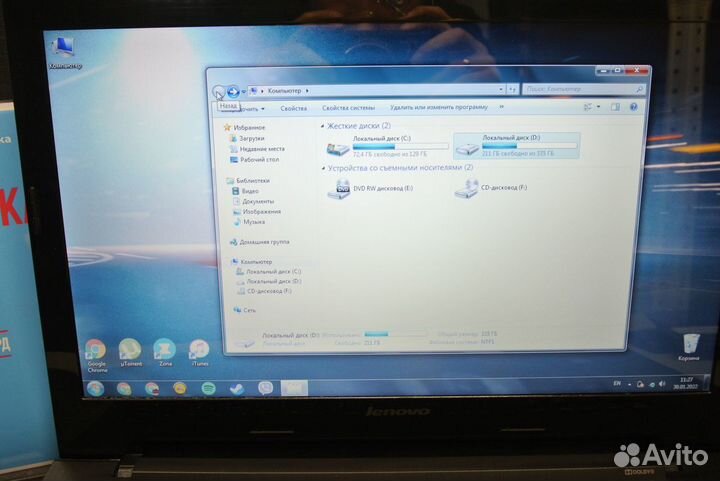Click the network tray icon
Screen dimensions: 720x481
[x=651, y=385]
